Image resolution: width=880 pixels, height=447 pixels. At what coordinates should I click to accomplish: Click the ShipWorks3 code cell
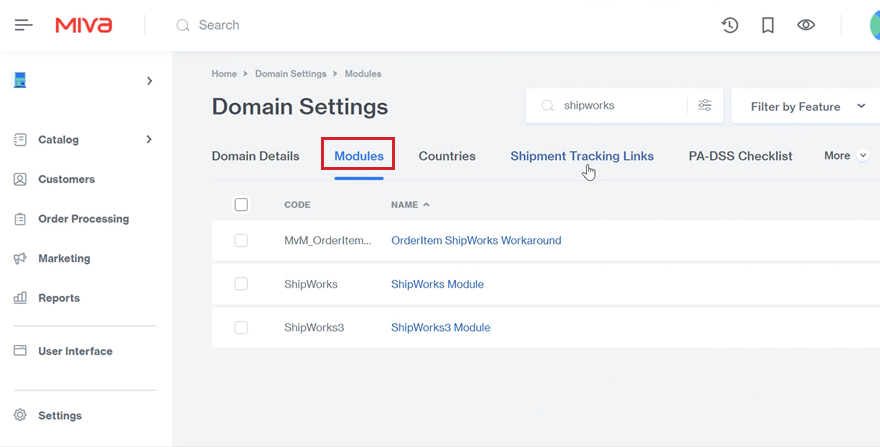click(314, 327)
